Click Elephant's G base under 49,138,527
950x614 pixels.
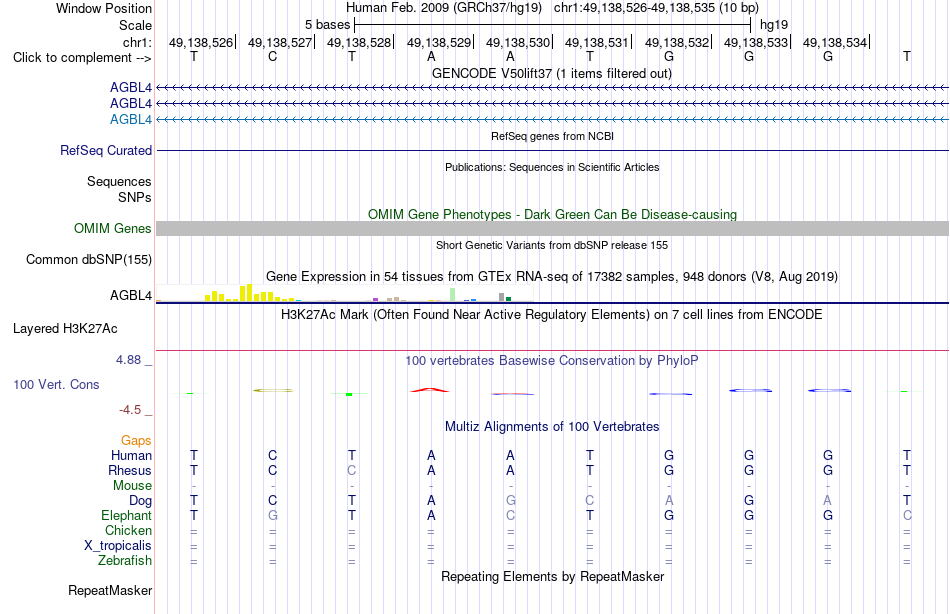pos(273,515)
